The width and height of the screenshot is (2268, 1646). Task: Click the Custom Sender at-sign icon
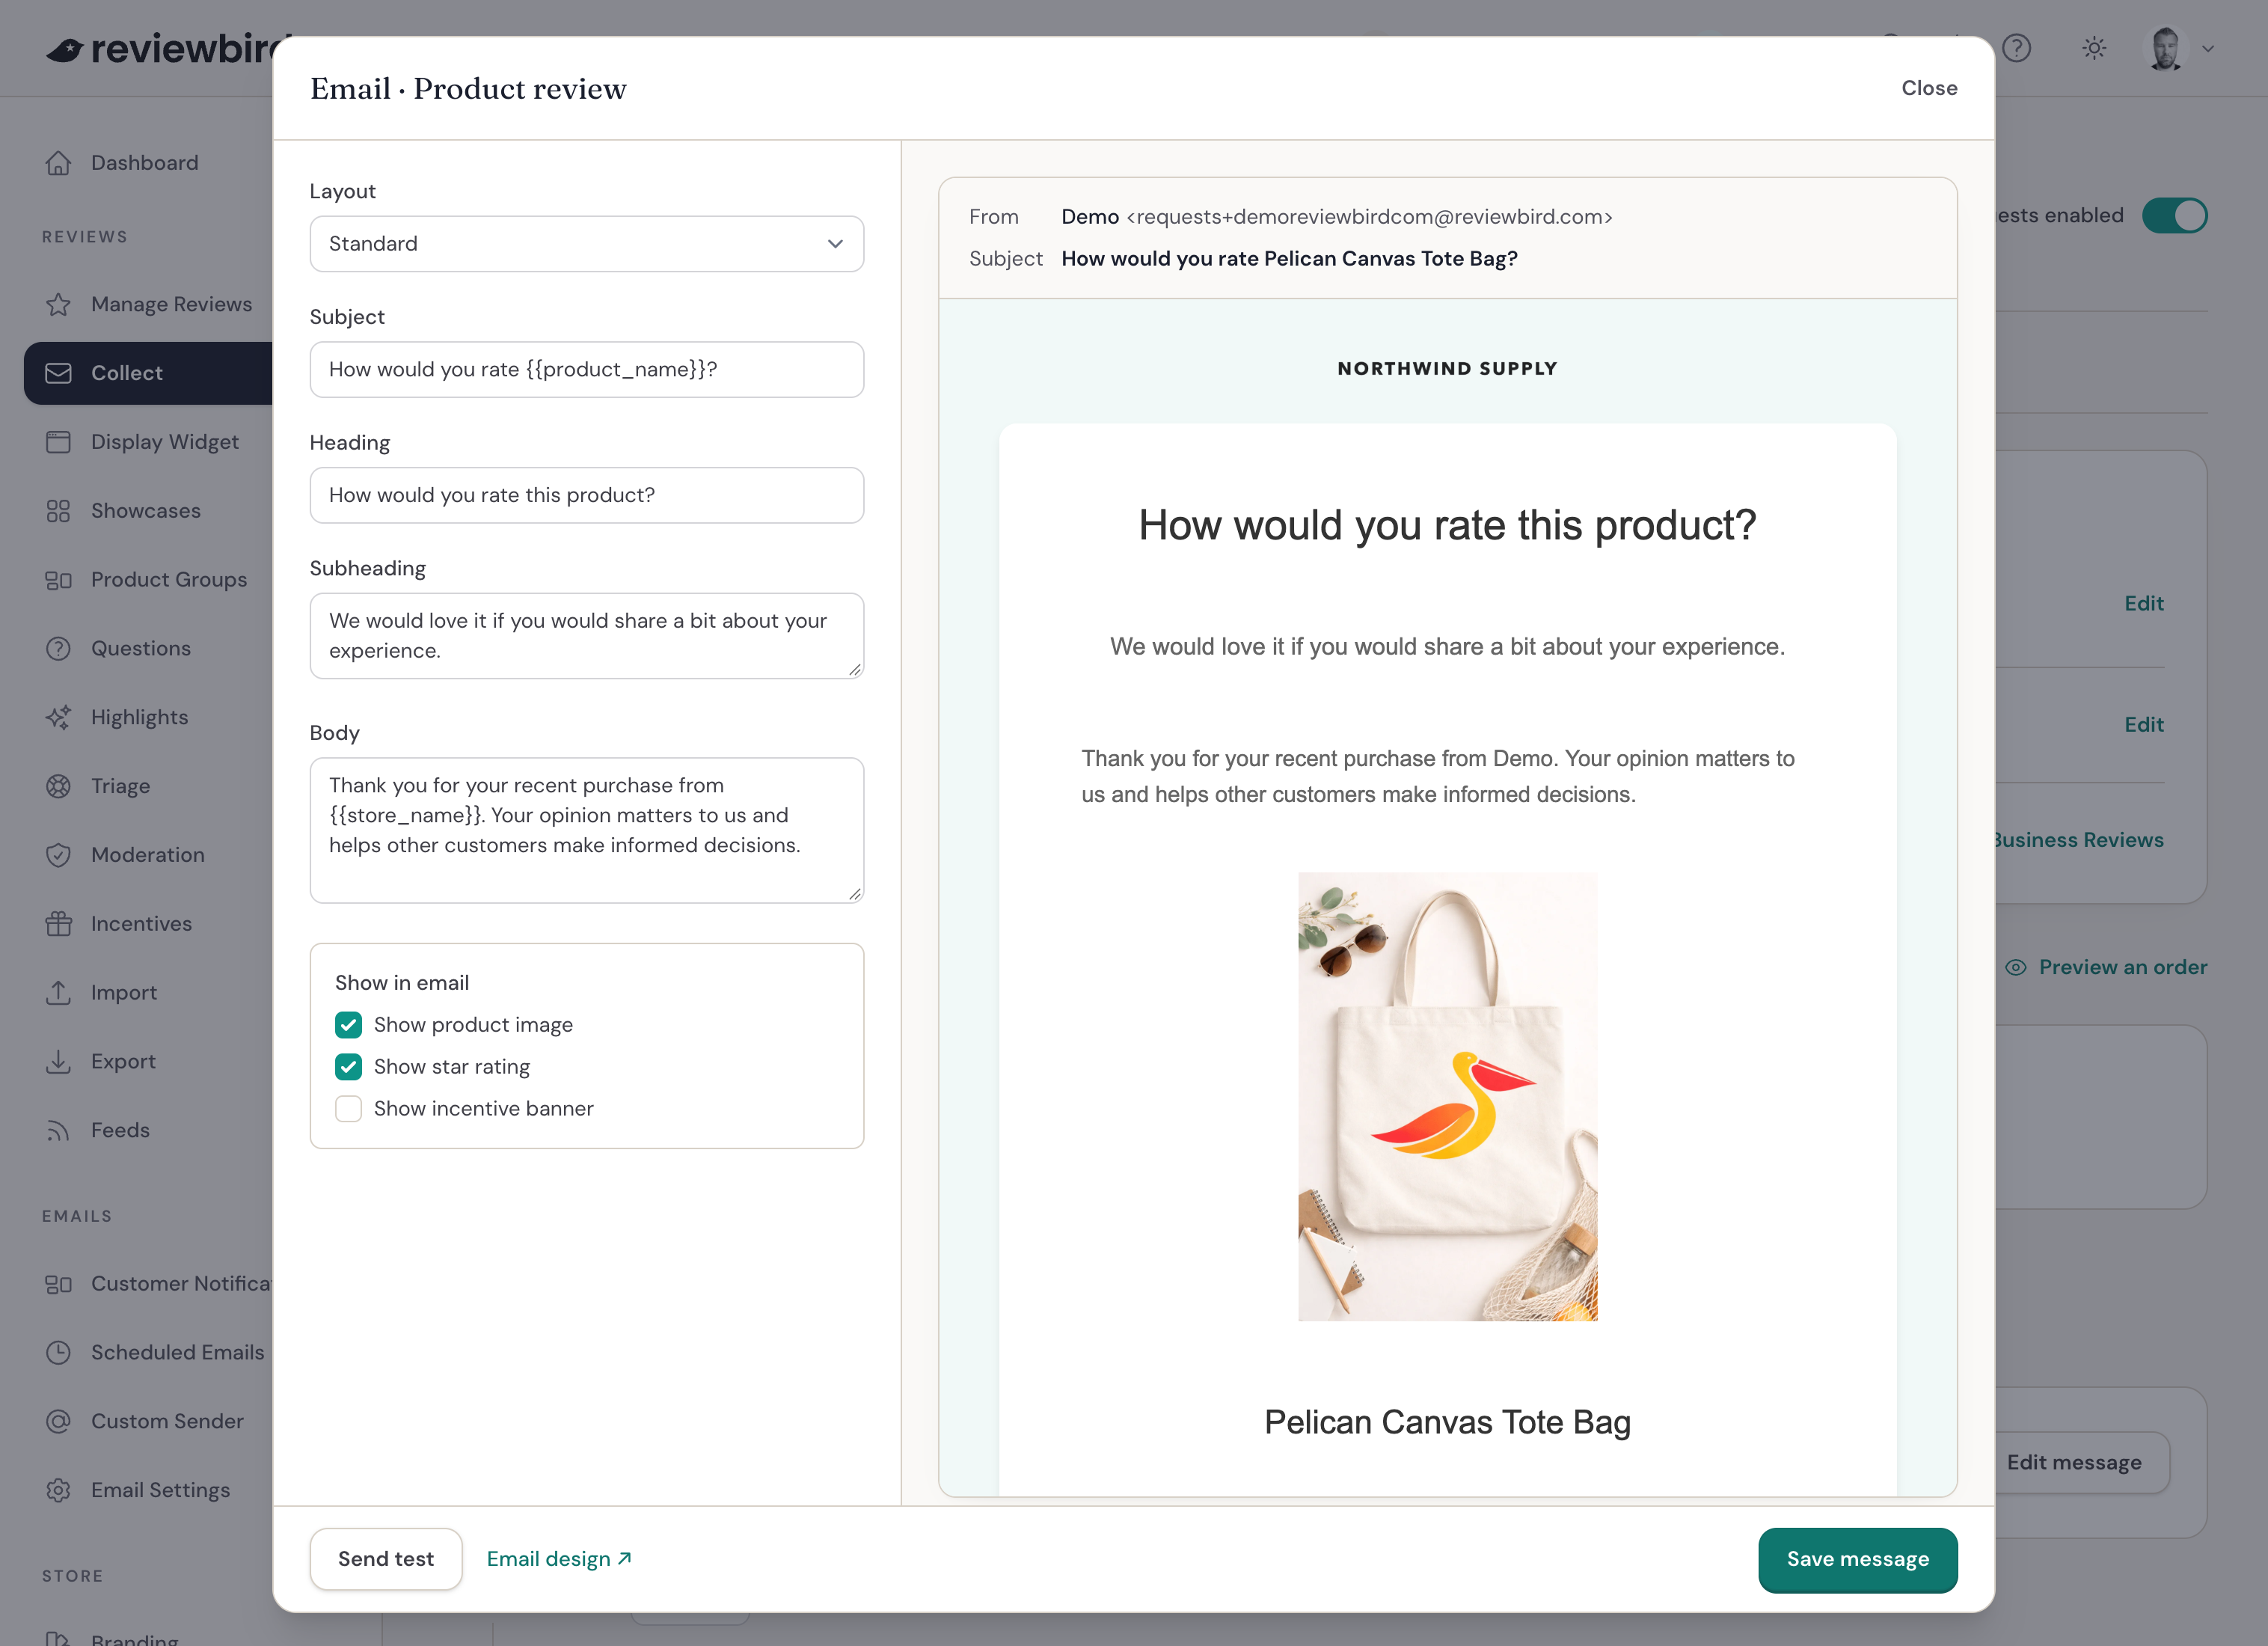pos(58,1421)
